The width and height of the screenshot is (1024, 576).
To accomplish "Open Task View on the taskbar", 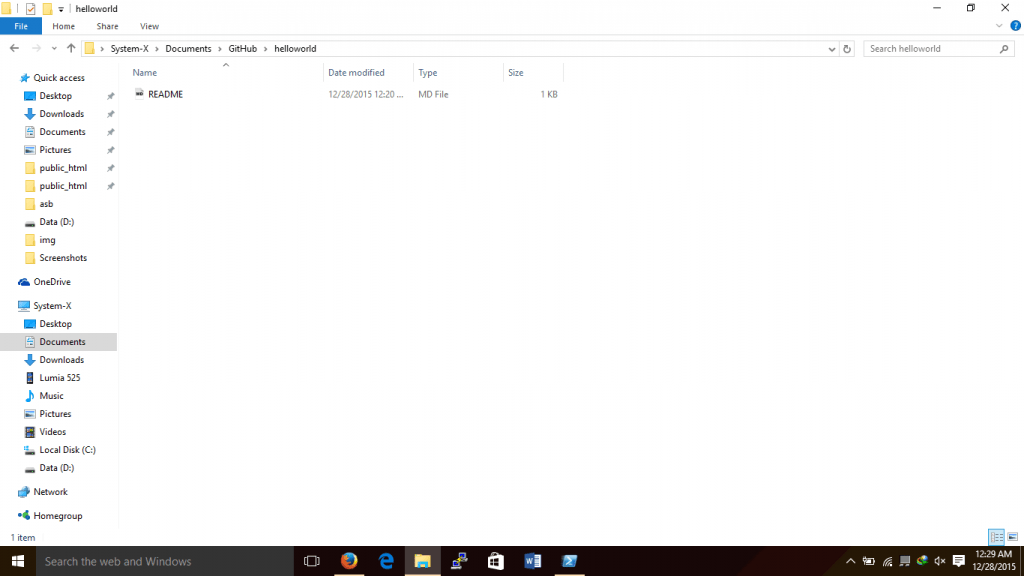I will [312, 561].
